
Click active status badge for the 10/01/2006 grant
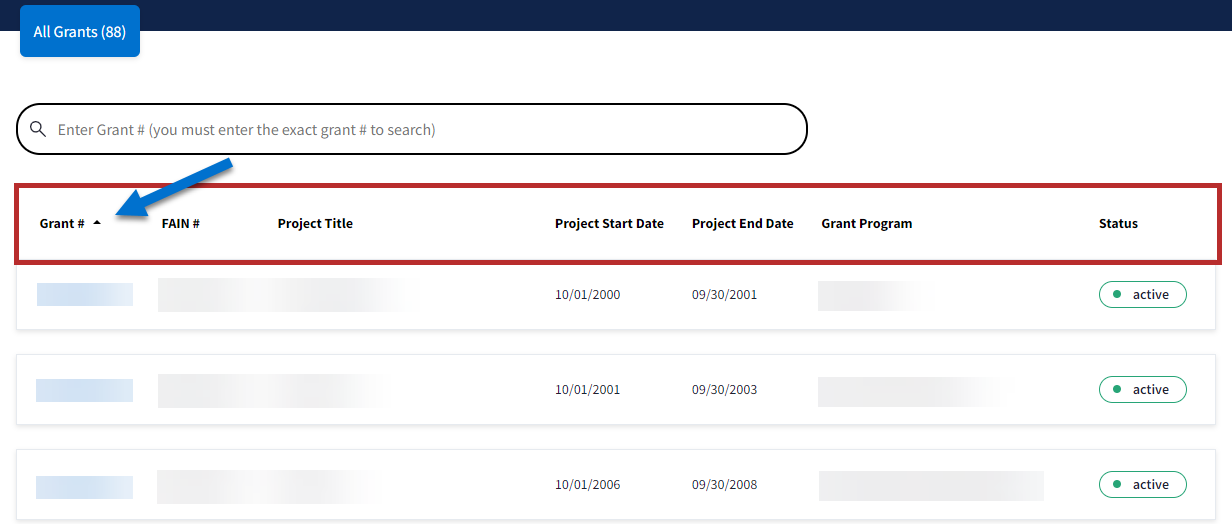(1142, 485)
